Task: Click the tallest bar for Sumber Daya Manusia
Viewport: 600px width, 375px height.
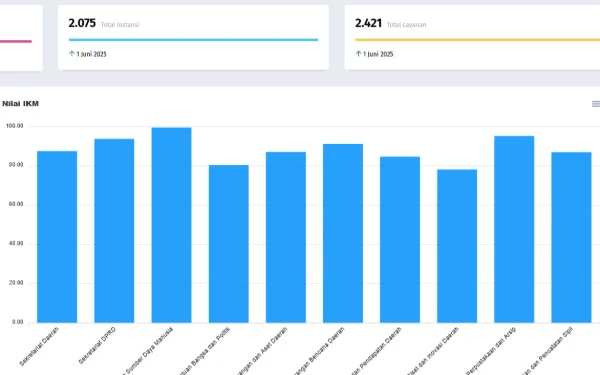Action: click(171, 225)
